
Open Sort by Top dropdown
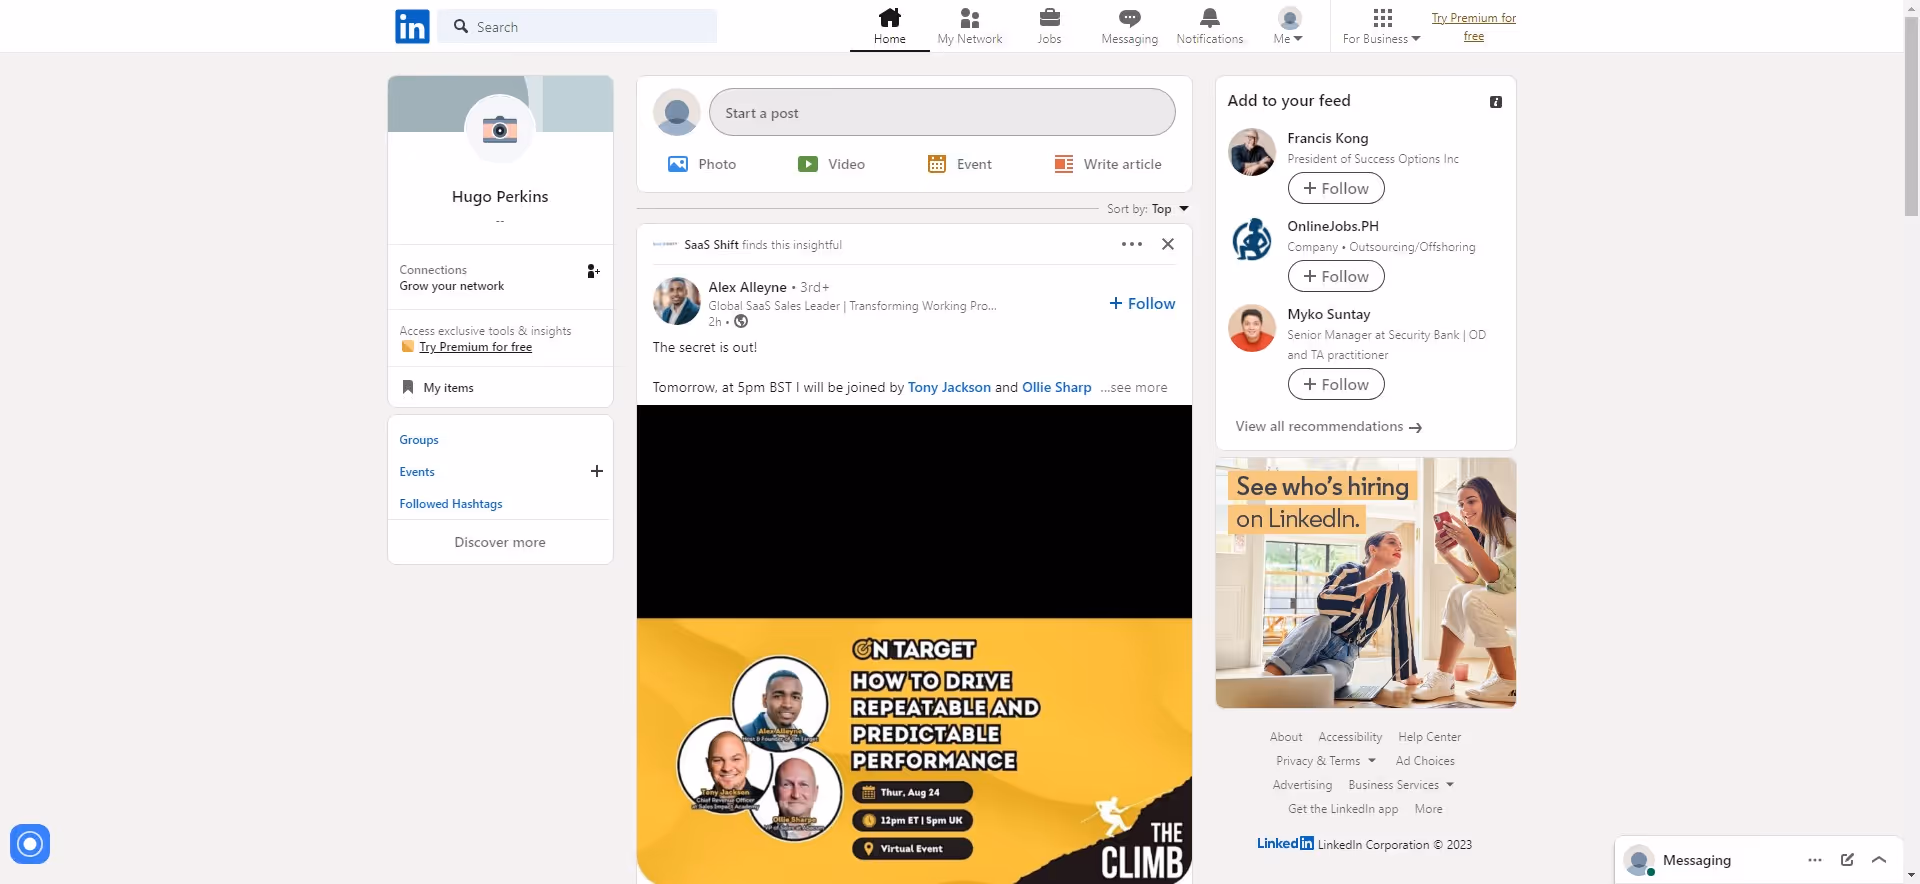(1148, 209)
